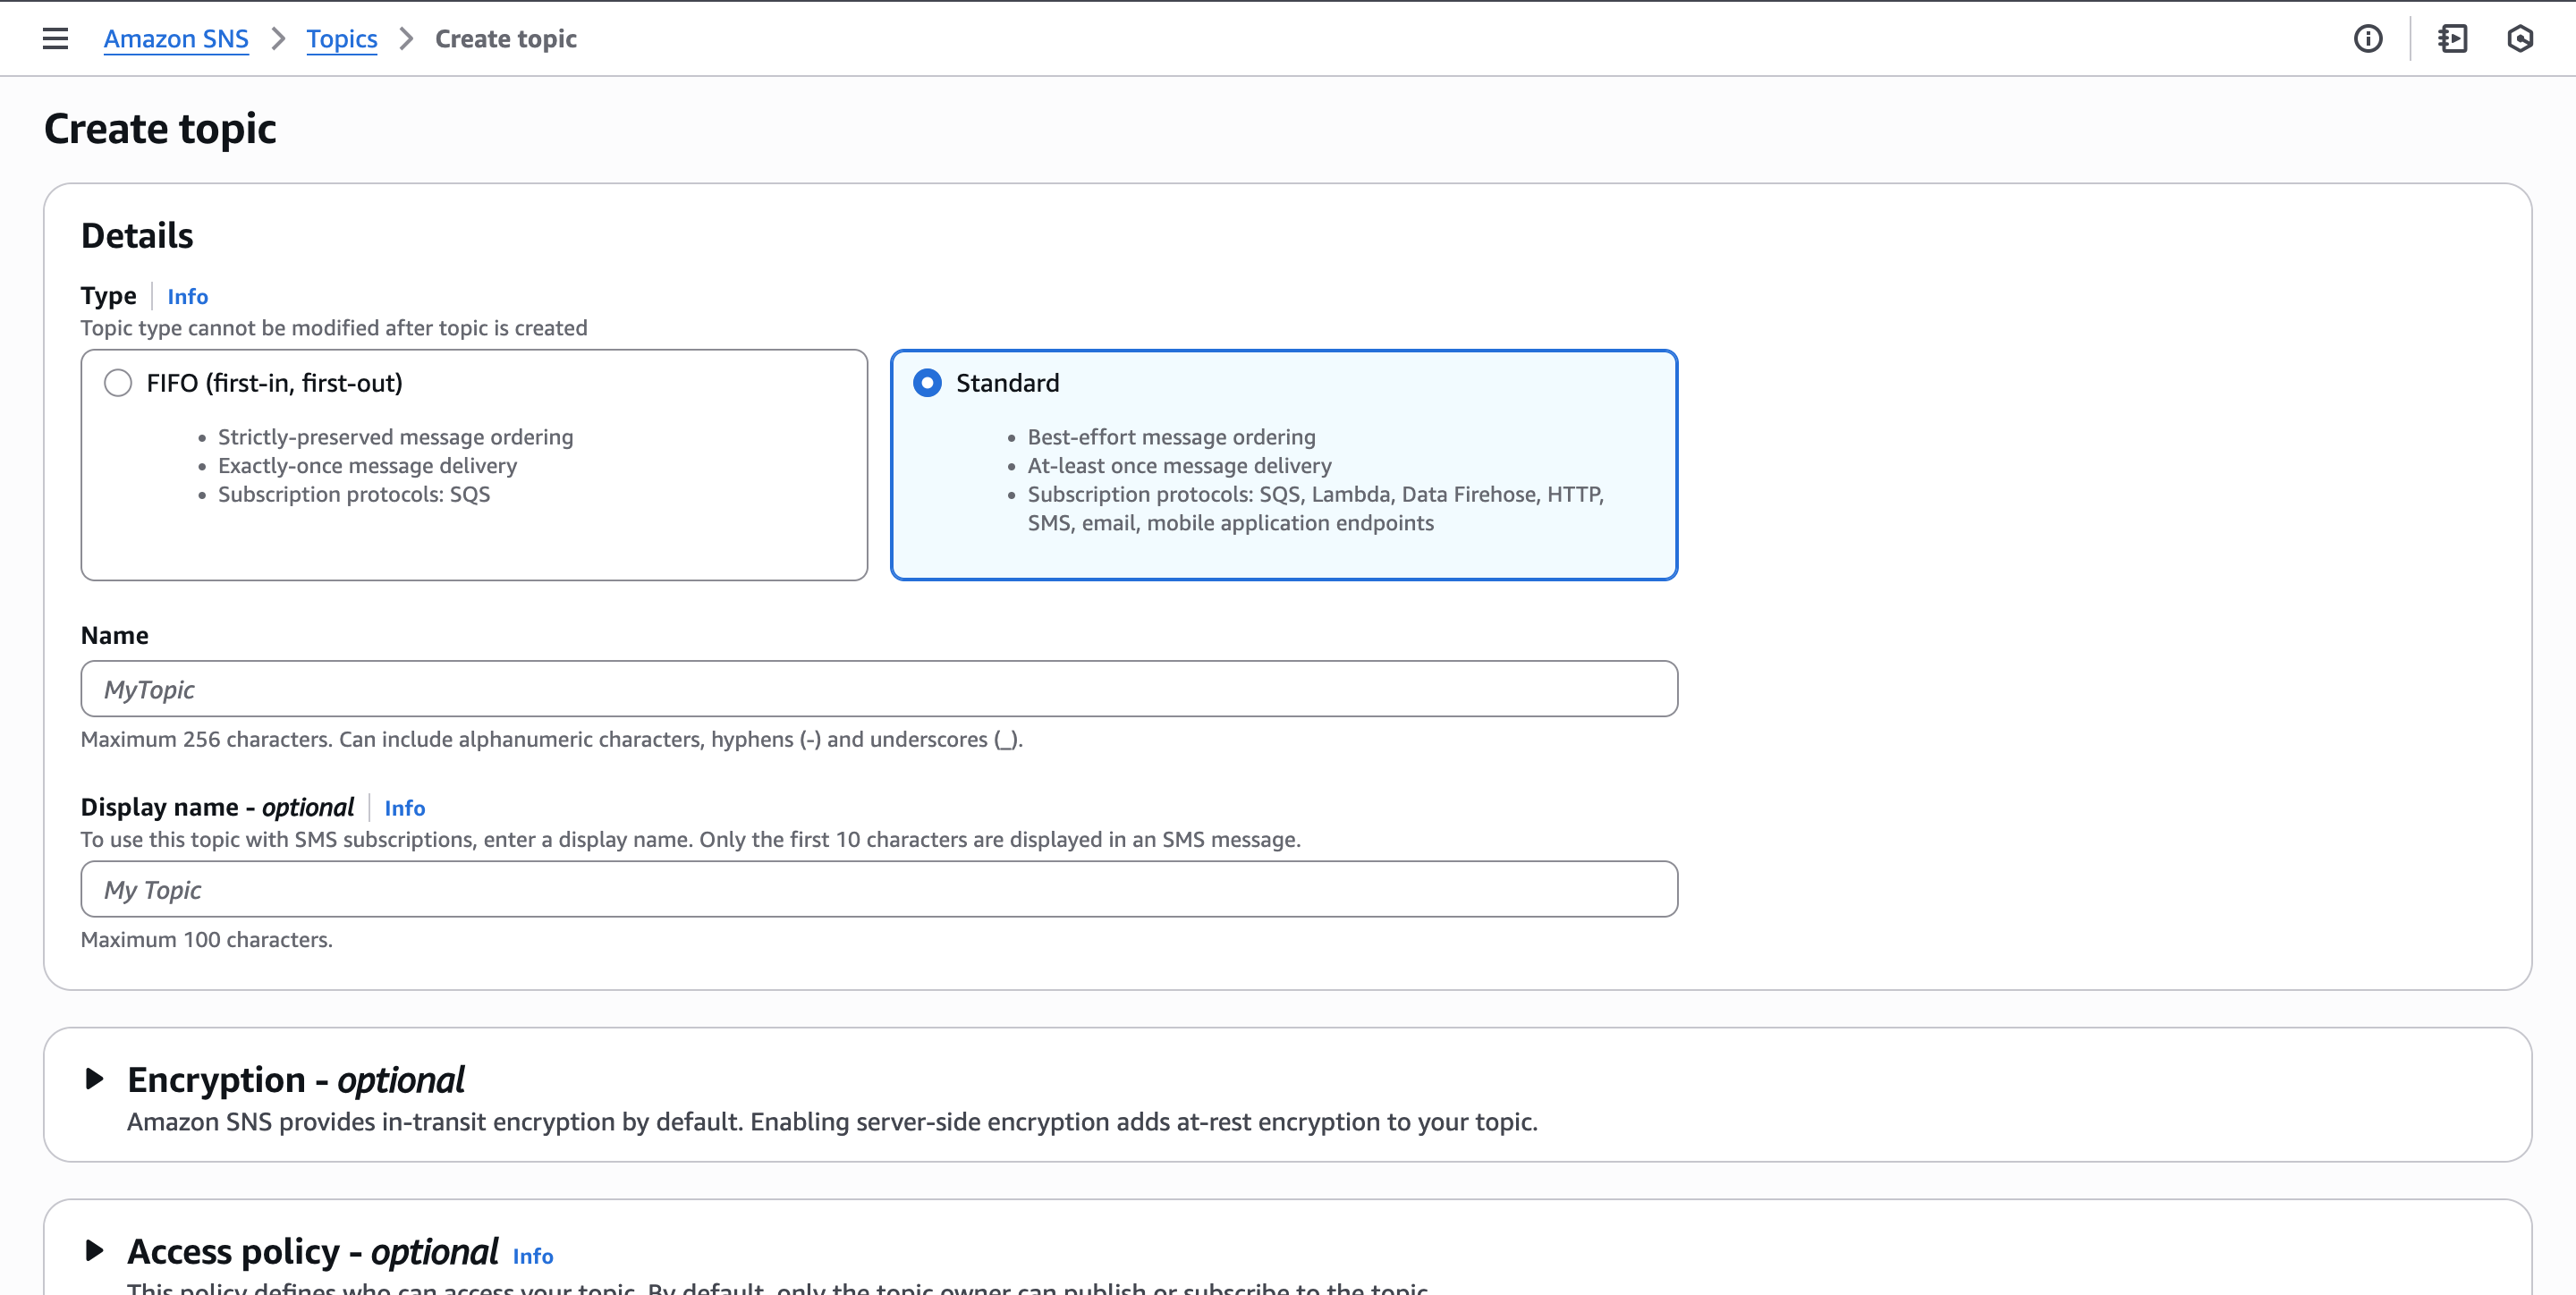Go to Amazon SNS breadcrumb link
This screenshot has height=1295, width=2576.
(176, 39)
